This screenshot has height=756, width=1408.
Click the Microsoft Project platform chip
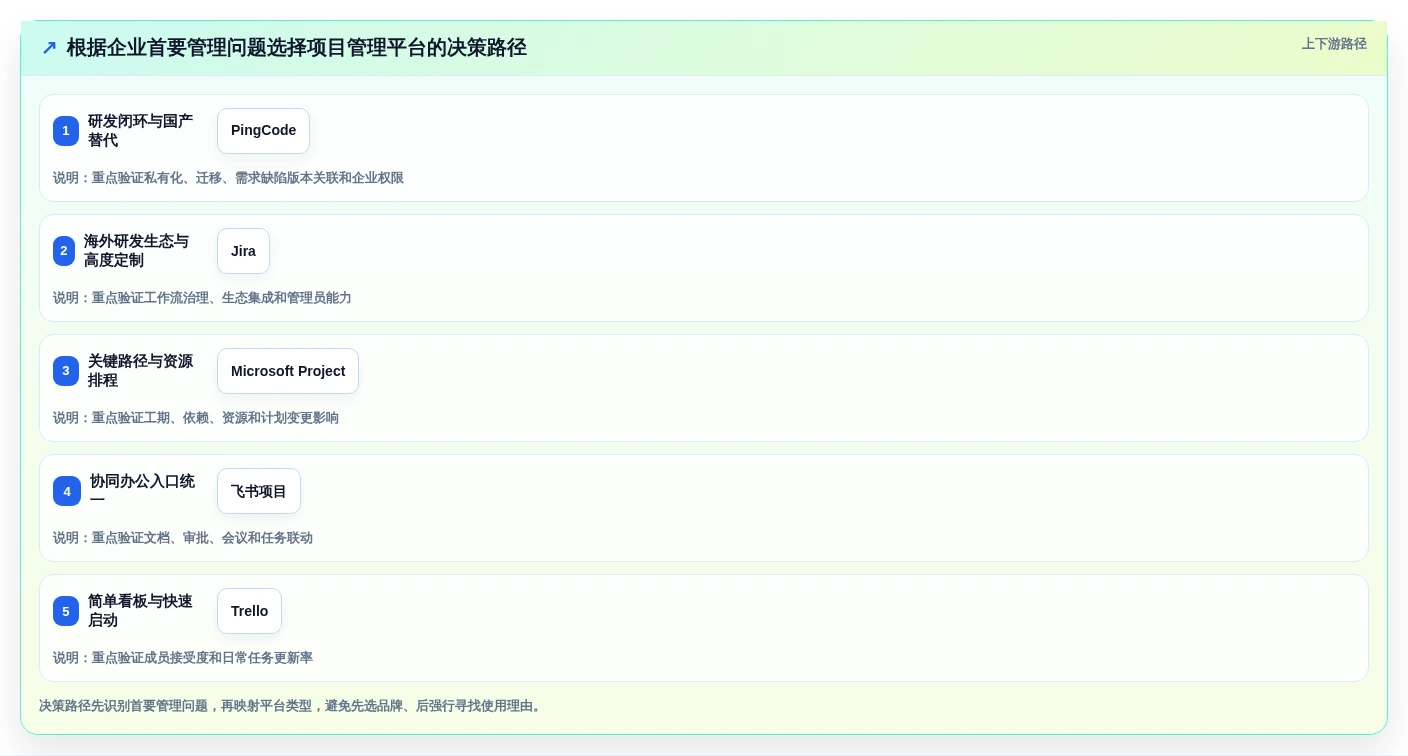pos(288,371)
